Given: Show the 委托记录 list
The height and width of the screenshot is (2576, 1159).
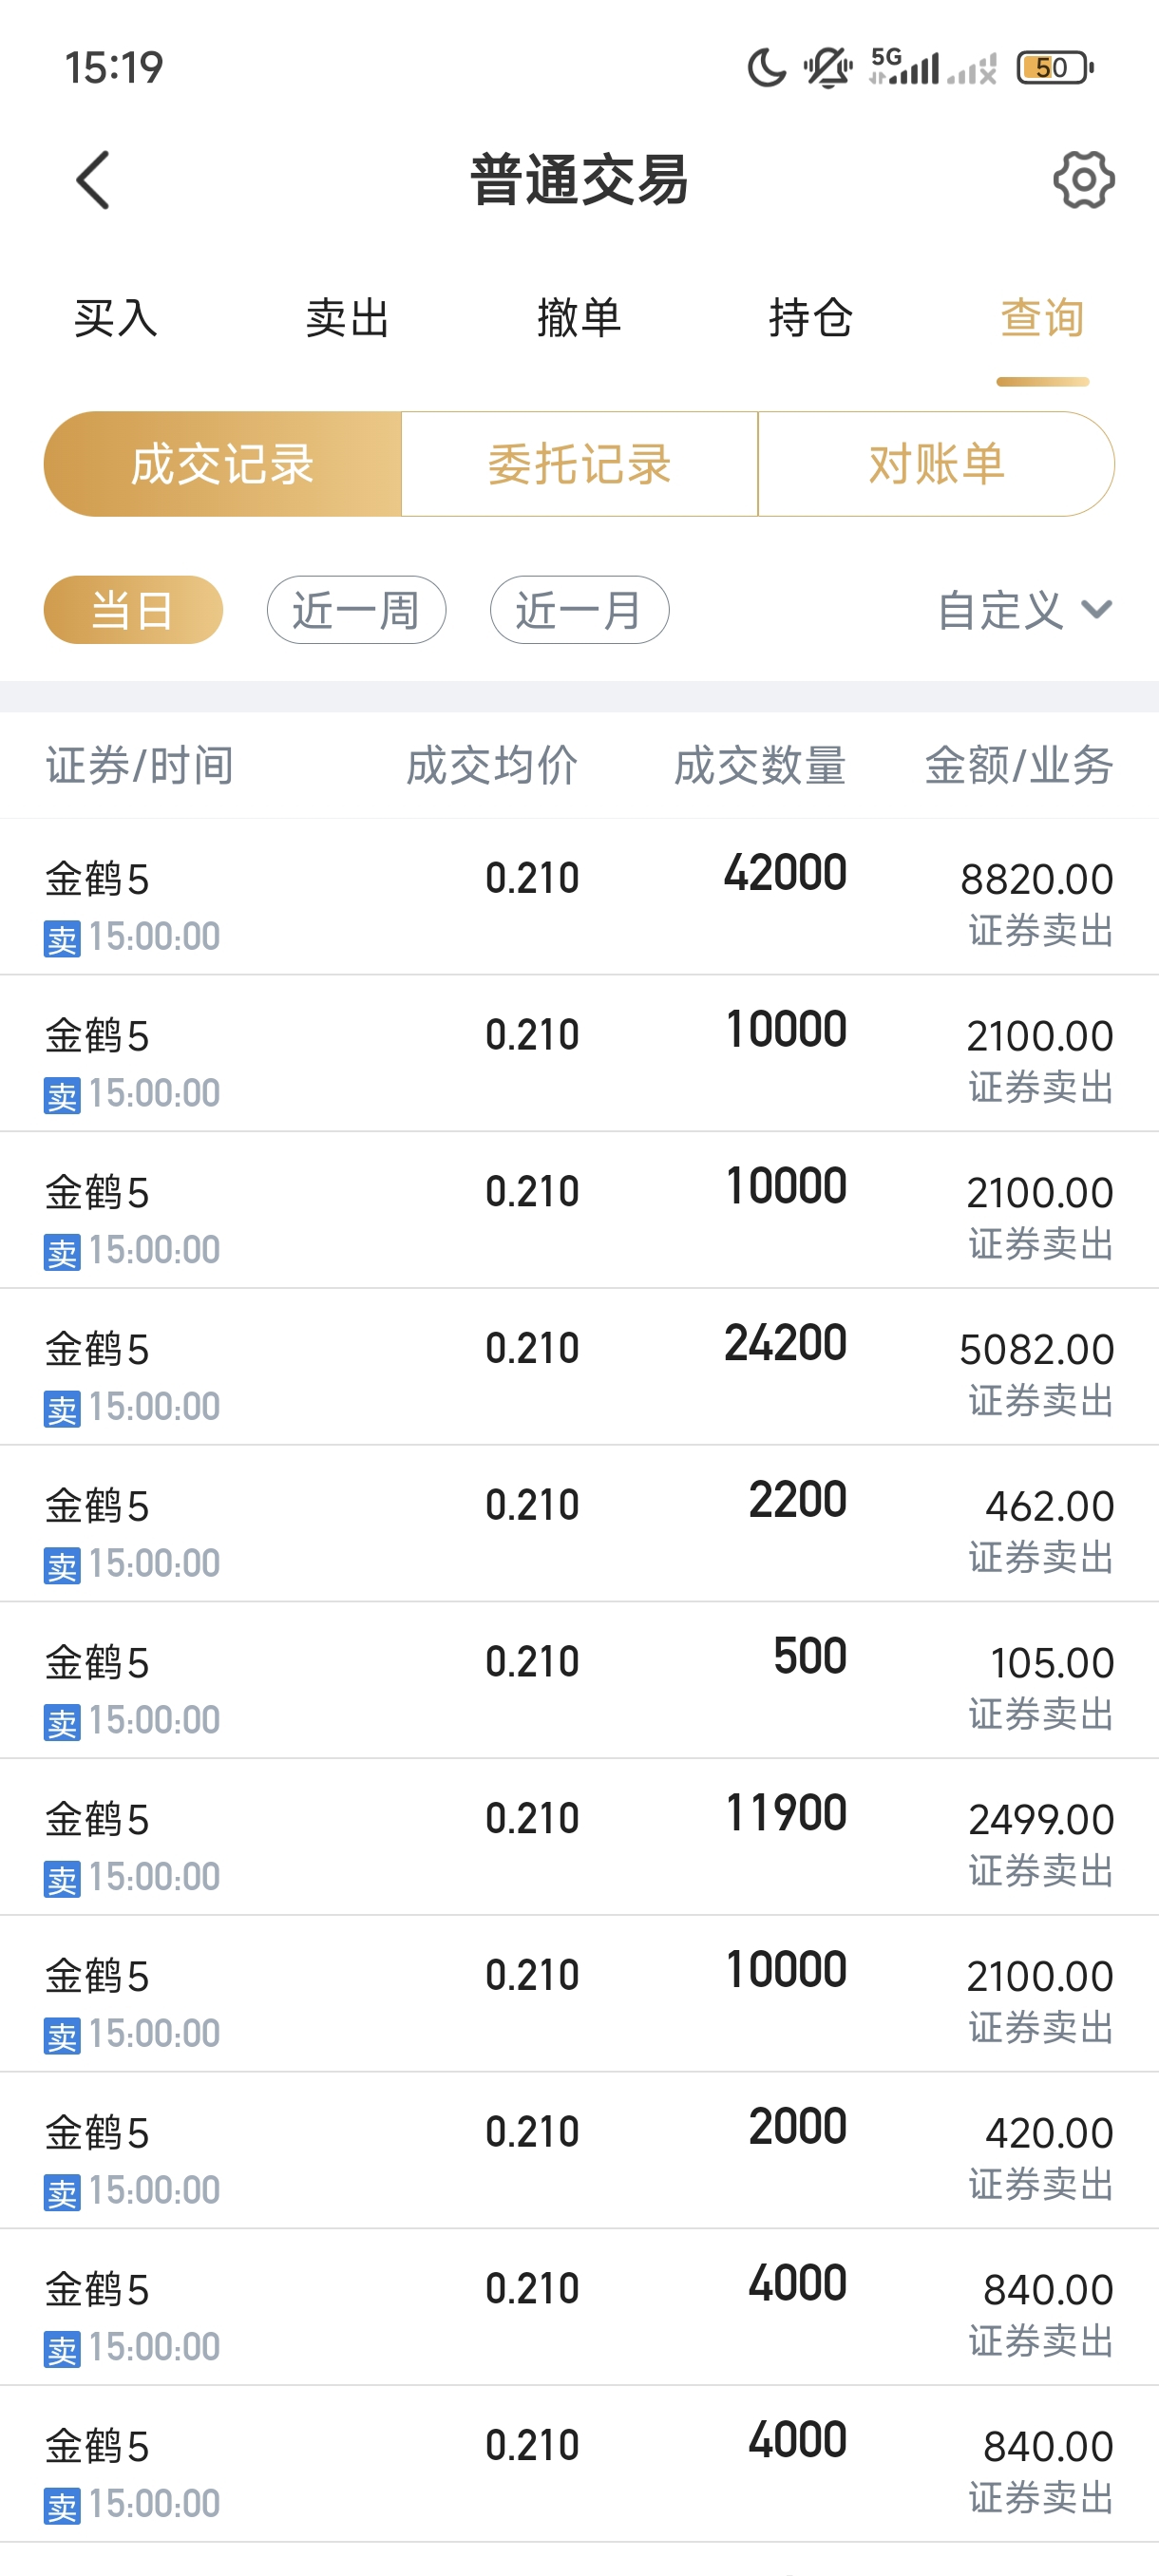Looking at the screenshot, I should click(579, 464).
